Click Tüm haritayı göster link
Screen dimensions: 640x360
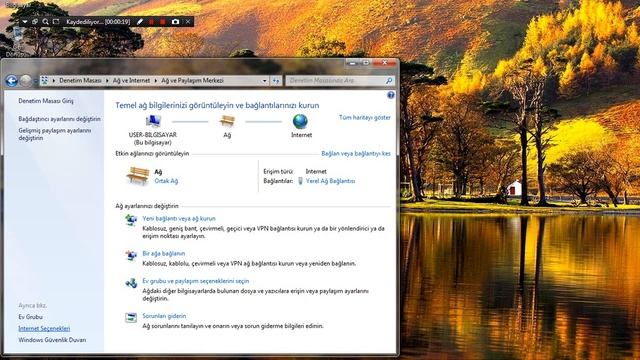364,118
